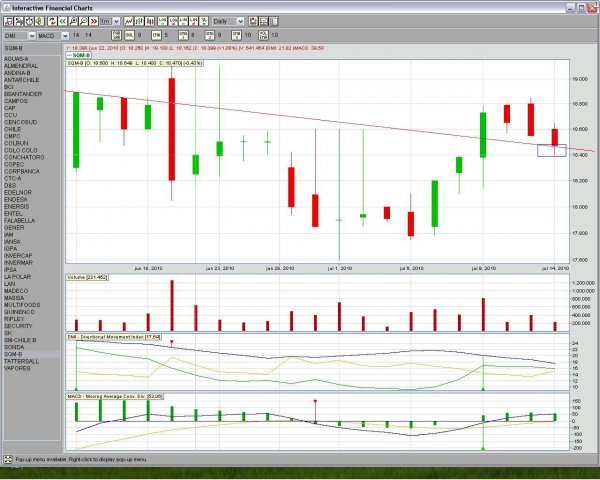Screen dimensions: 600x480
Task: Click LOG scale icon beside the candlestick icon
Action: point(163,21)
